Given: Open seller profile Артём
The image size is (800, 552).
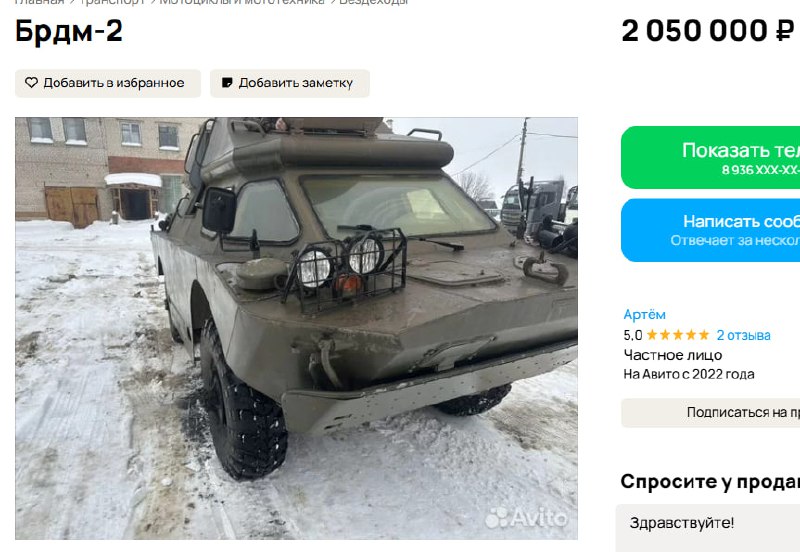Looking at the screenshot, I should click(644, 314).
